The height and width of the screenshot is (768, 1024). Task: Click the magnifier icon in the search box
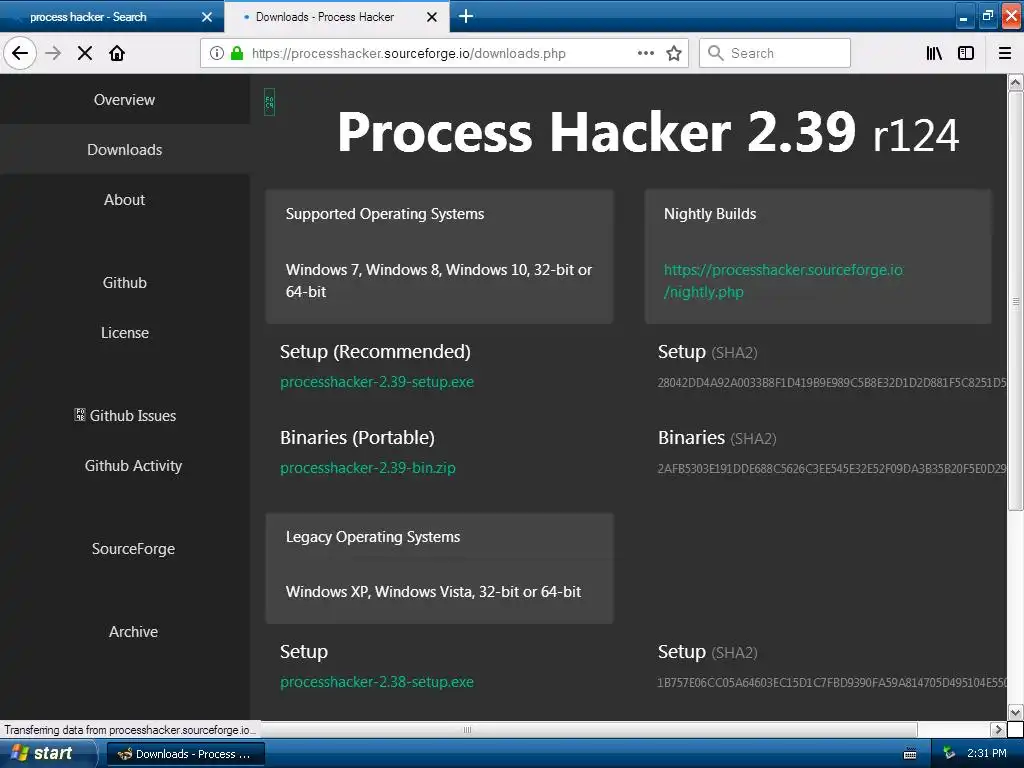716,53
